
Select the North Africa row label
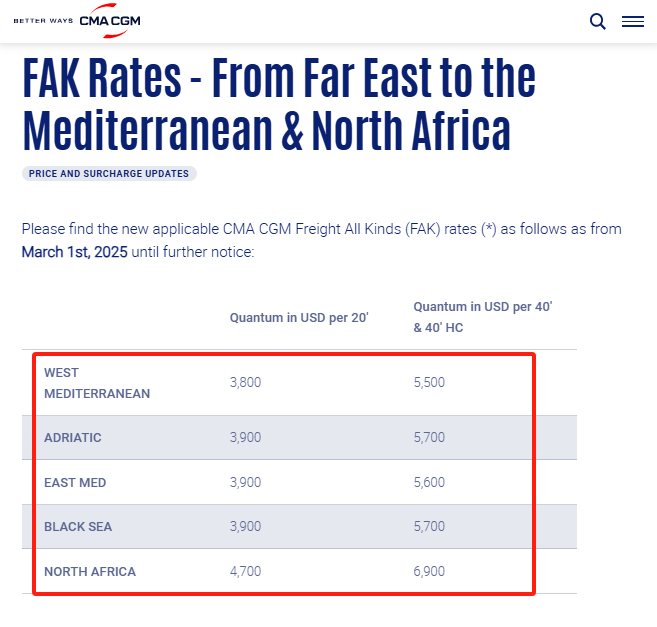(x=90, y=572)
